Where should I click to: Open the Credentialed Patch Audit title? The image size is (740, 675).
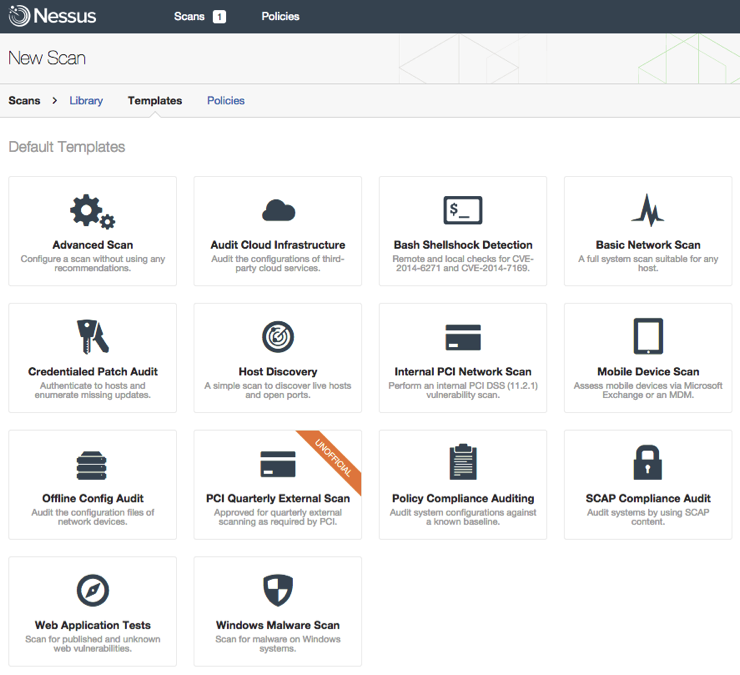tap(92, 371)
